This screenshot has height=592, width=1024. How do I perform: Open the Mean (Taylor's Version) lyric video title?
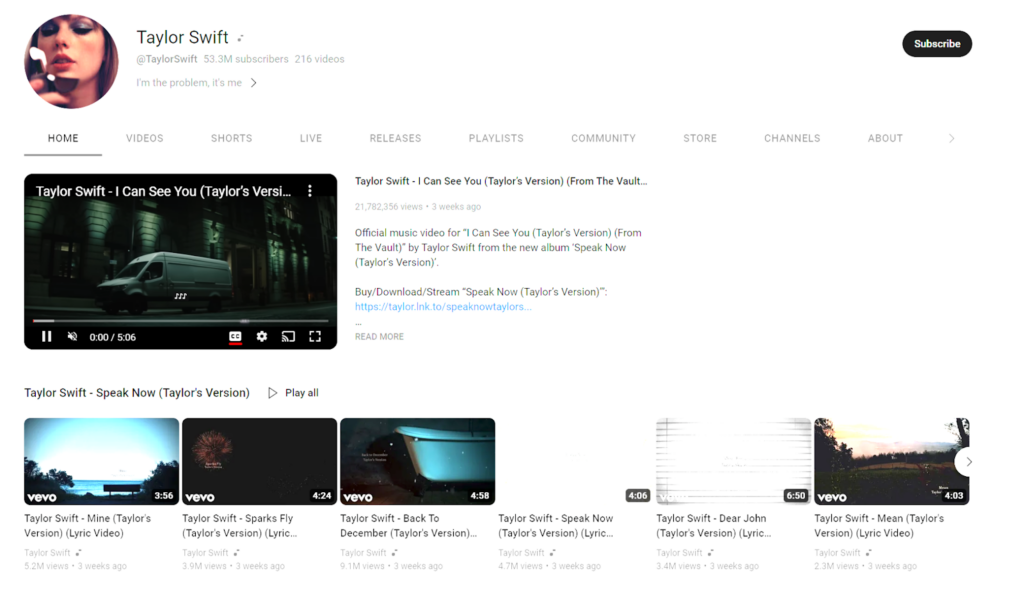879,525
